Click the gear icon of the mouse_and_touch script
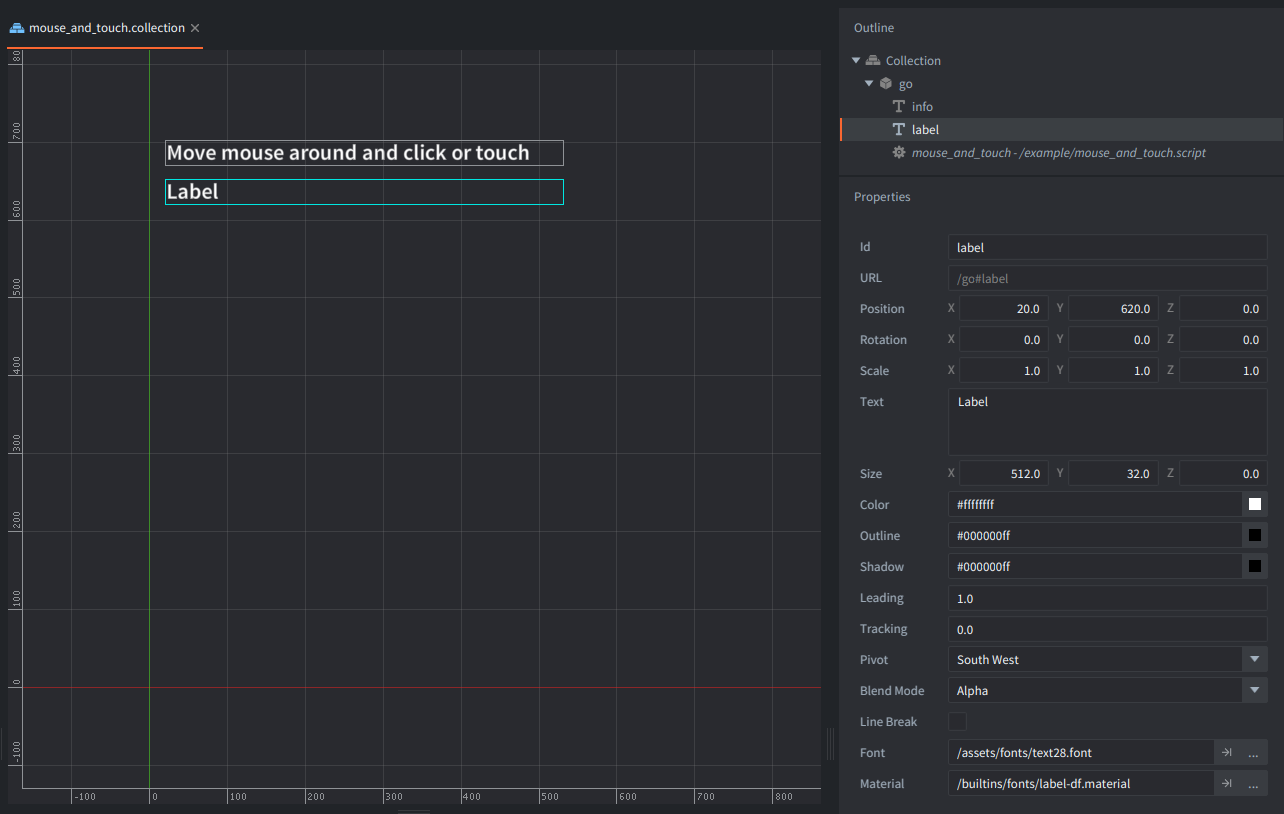The width and height of the screenshot is (1284, 814). tap(899, 153)
